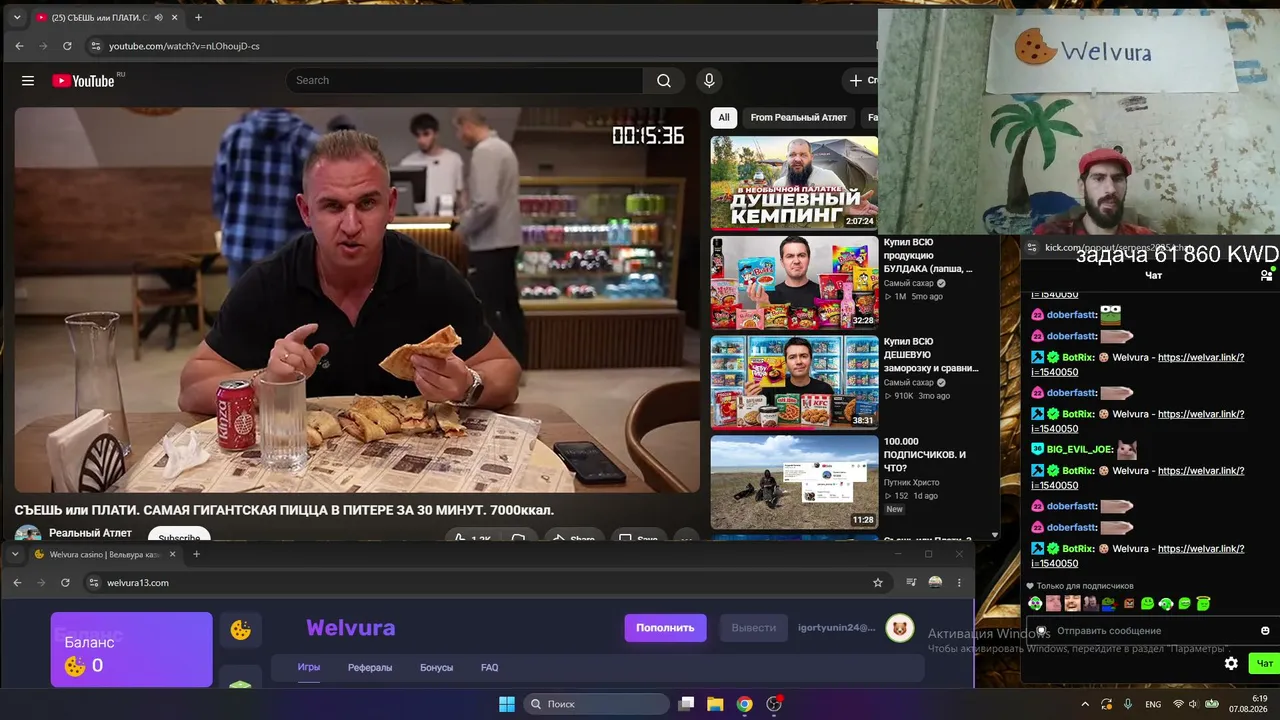Screen dimensions: 1280x720
Task: Open the media control icon in Welvura browser toolbar
Action: [911, 583]
